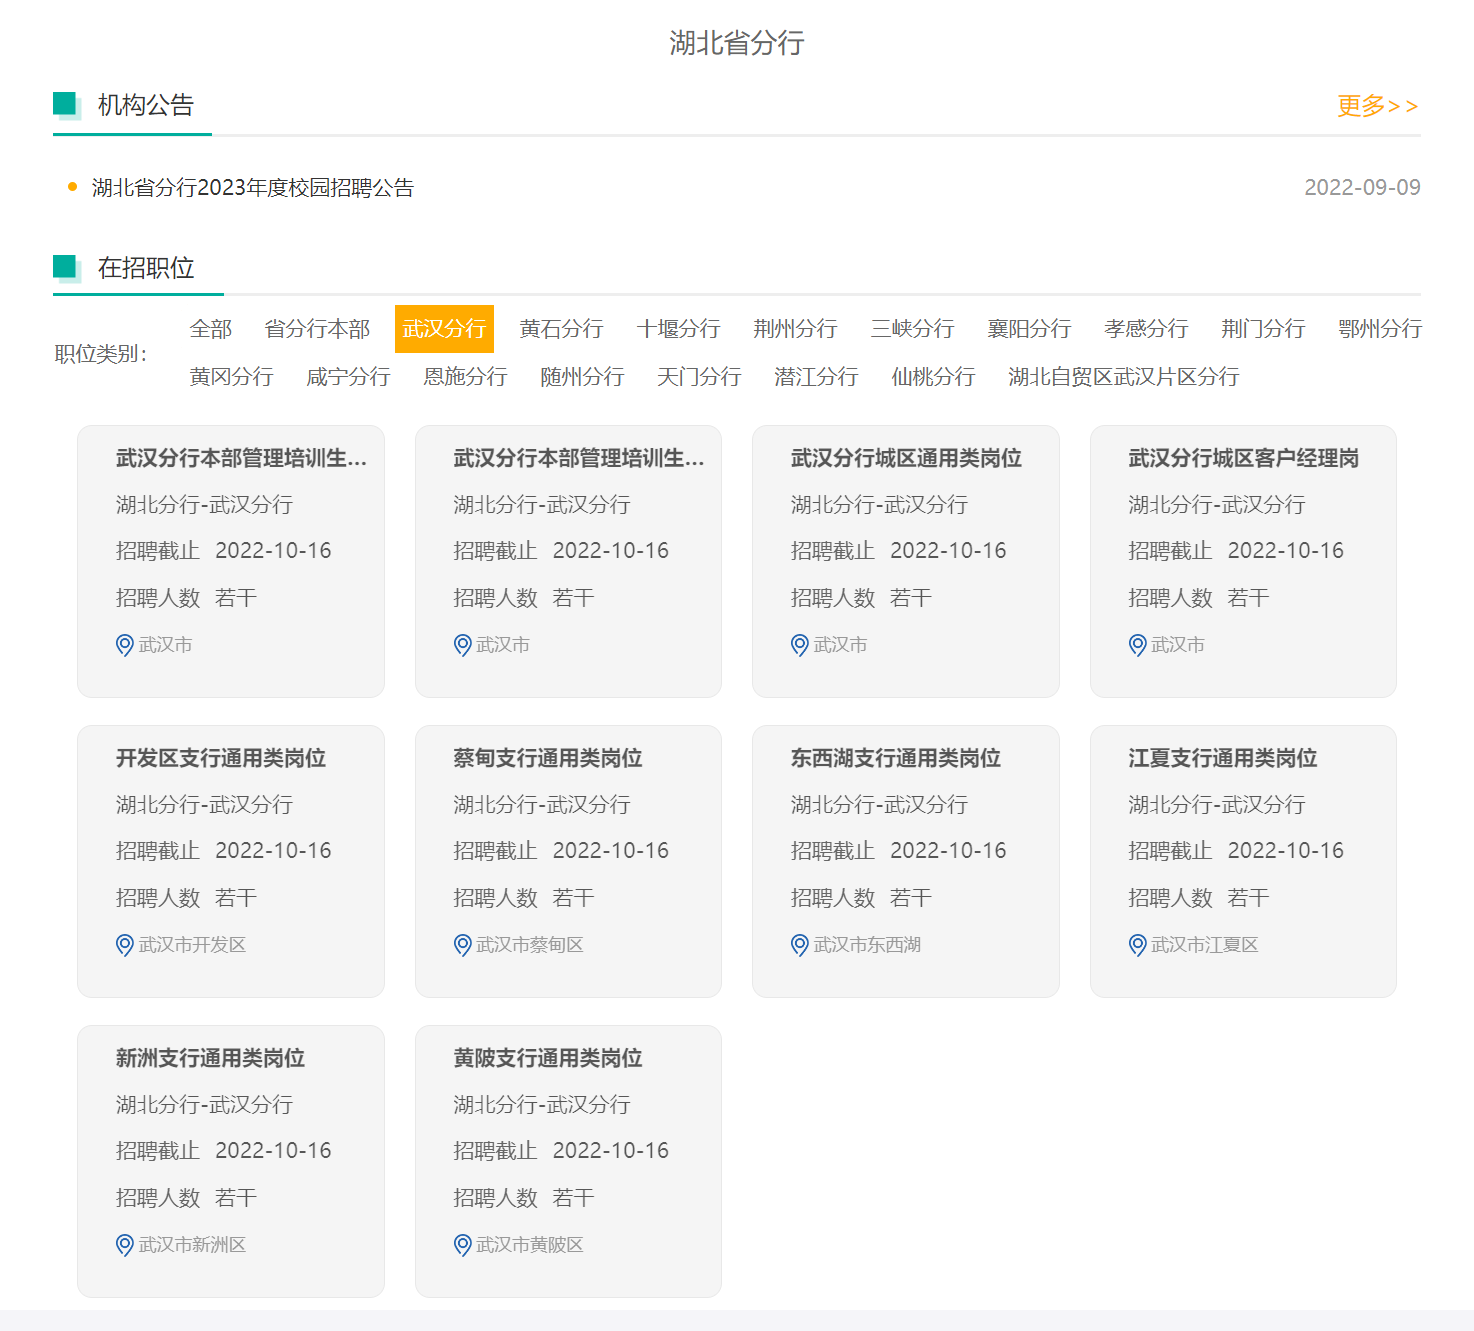1474x1331 pixels.
Task: Switch to 荆州分行 category
Action: tap(795, 329)
